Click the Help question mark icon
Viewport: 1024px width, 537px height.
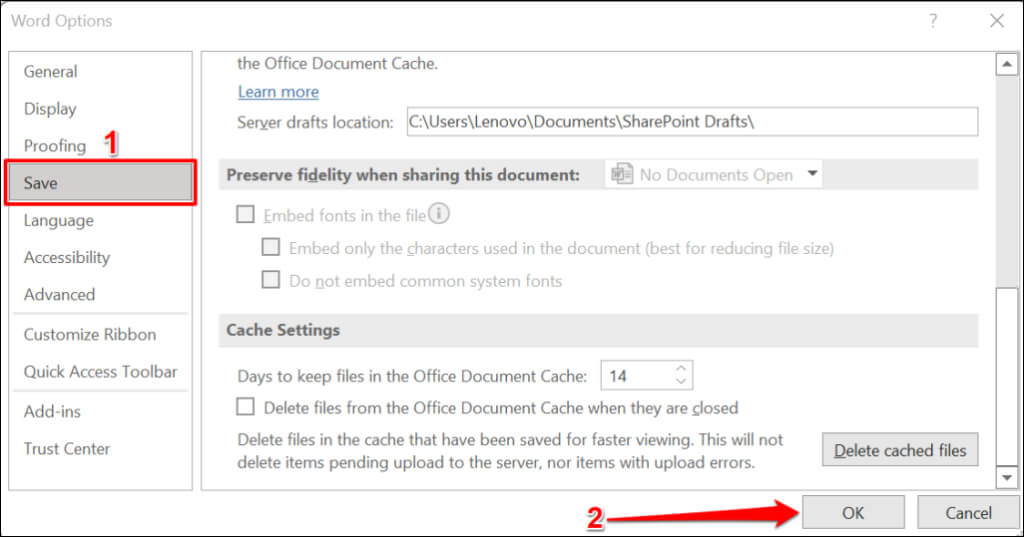[x=932, y=21]
